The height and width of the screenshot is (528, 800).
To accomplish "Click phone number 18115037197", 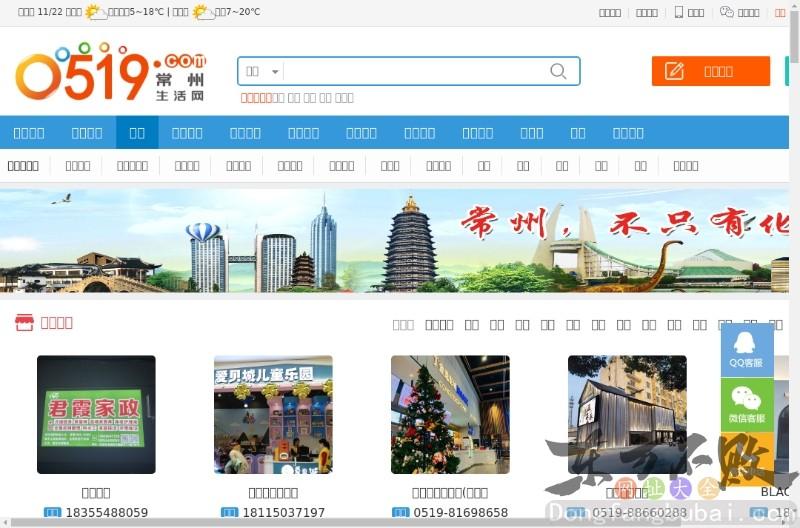I will click(x=284, y=512).
